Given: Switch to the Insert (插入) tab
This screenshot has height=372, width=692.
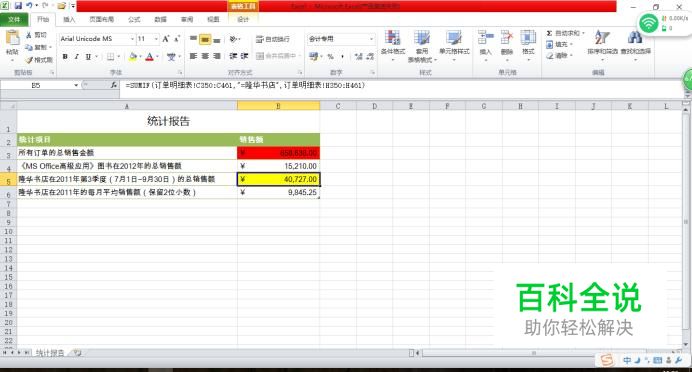Looking at the screenshot, I should pos(69,19).
